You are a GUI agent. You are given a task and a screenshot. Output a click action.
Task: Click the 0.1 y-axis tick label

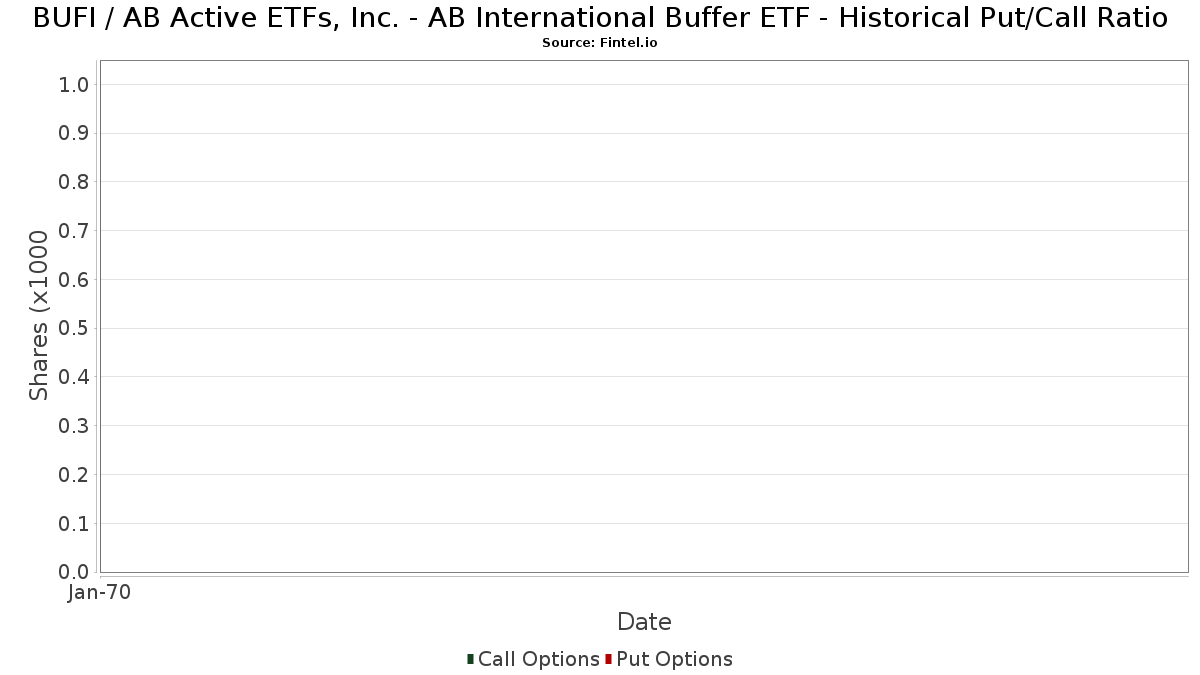point(74,524)
